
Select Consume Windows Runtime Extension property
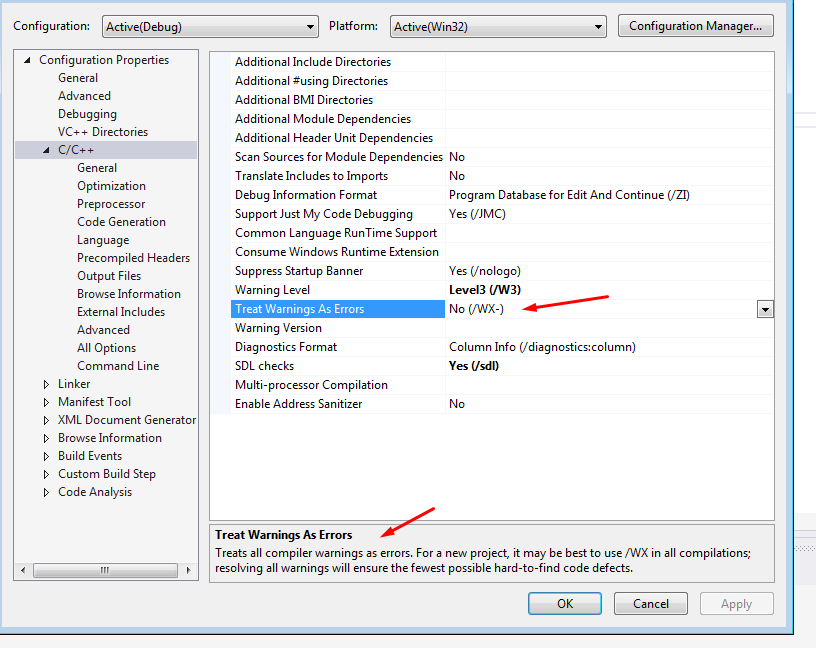pyautogui.click(x=338, y=252)
